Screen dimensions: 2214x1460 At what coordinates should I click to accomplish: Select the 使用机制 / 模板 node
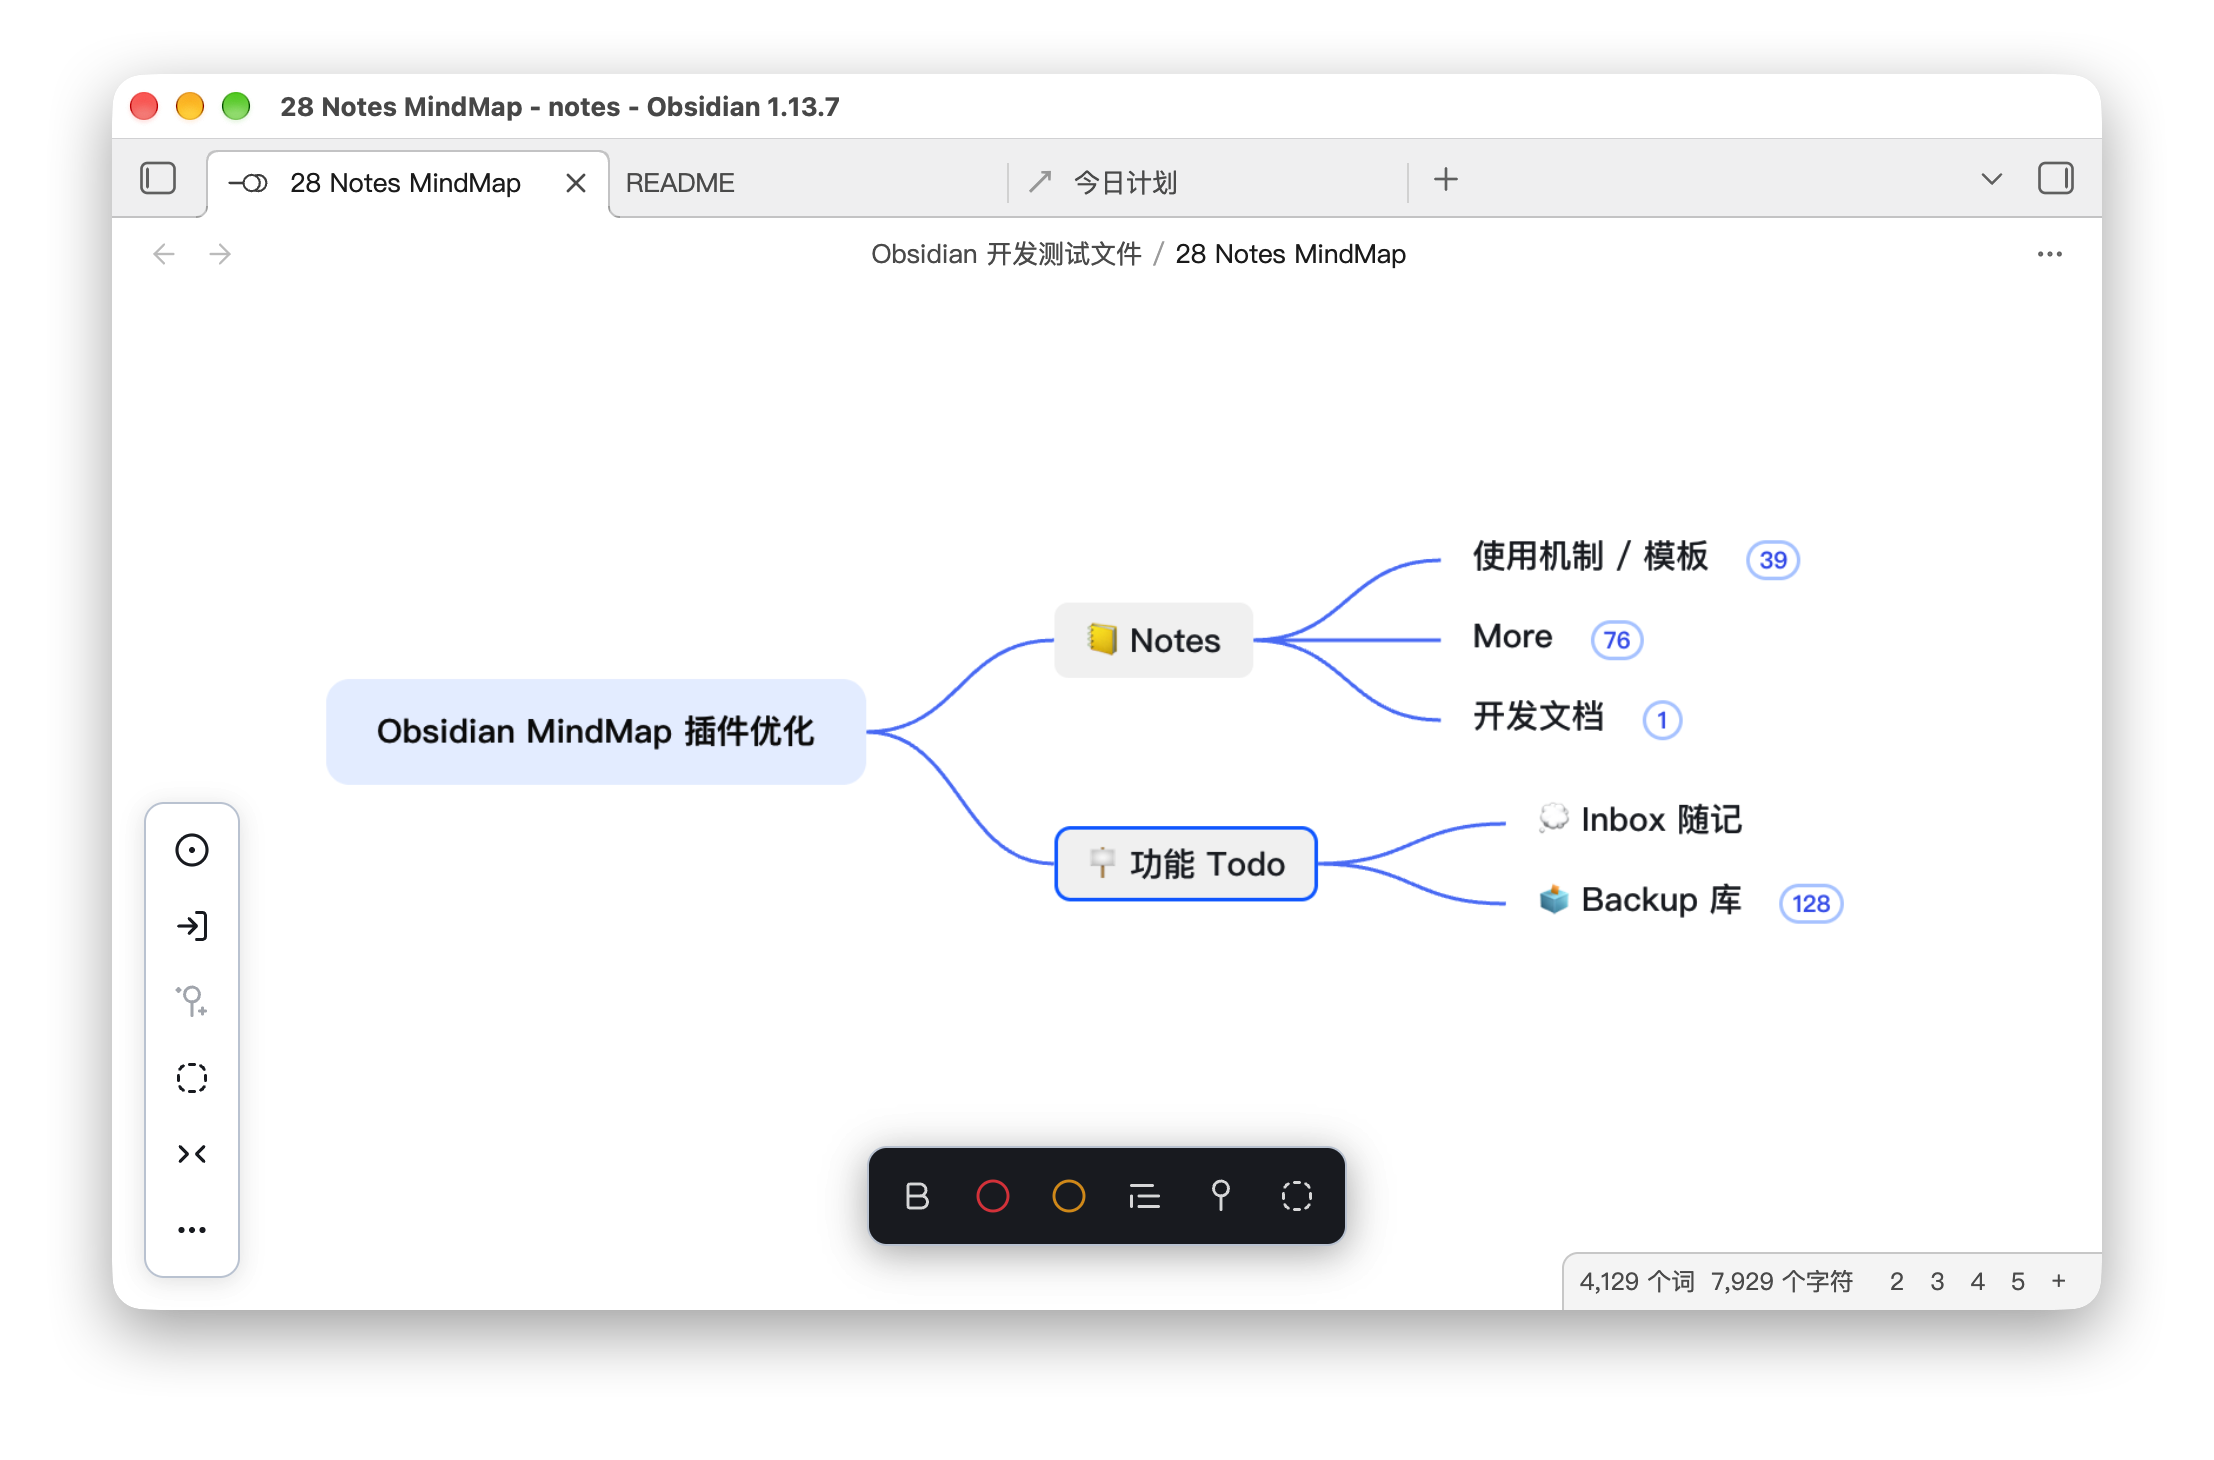point(1590,557)
